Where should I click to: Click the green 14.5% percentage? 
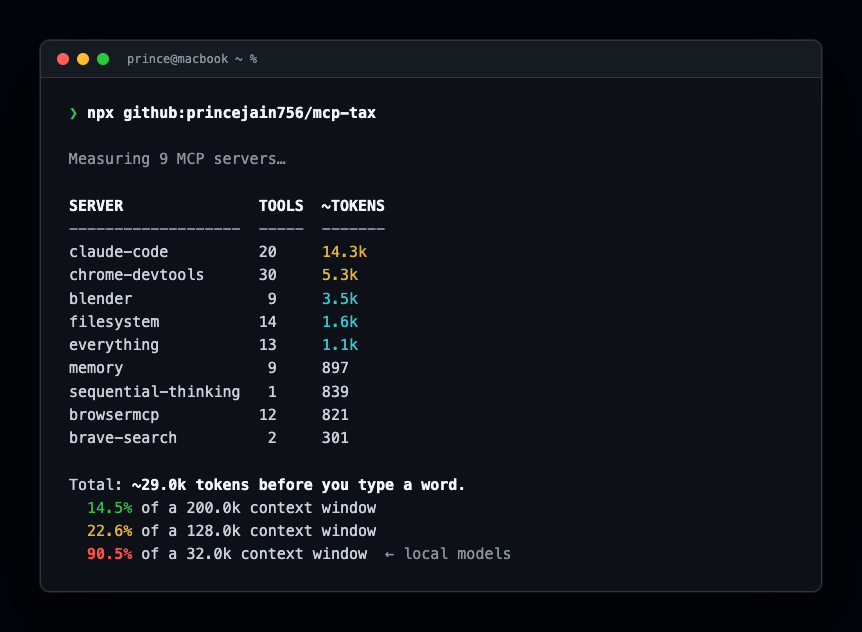[109, 508]
